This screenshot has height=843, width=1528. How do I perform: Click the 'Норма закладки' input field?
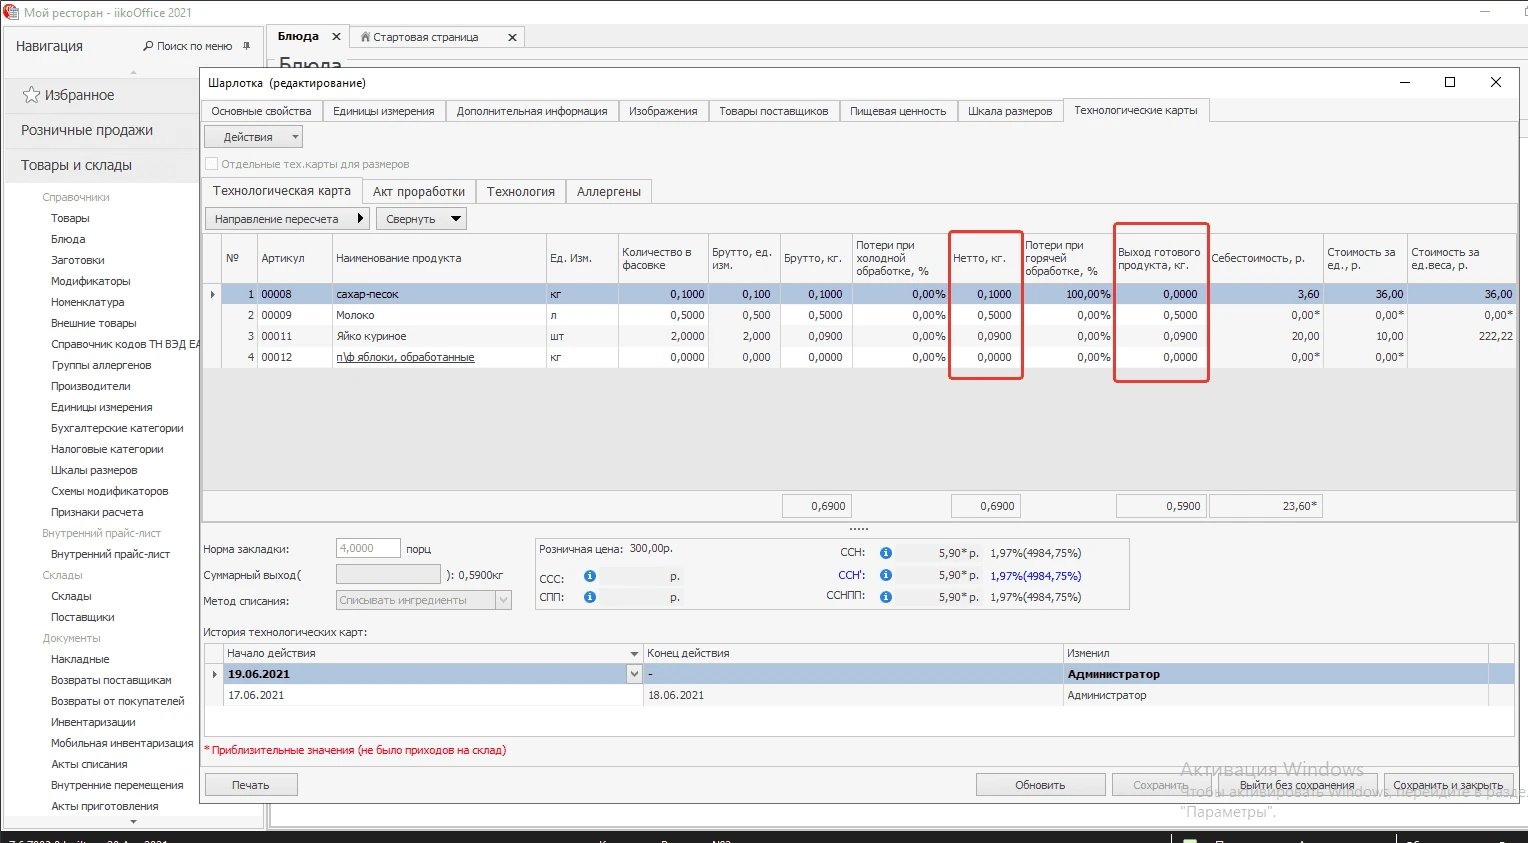pos(367,548)
